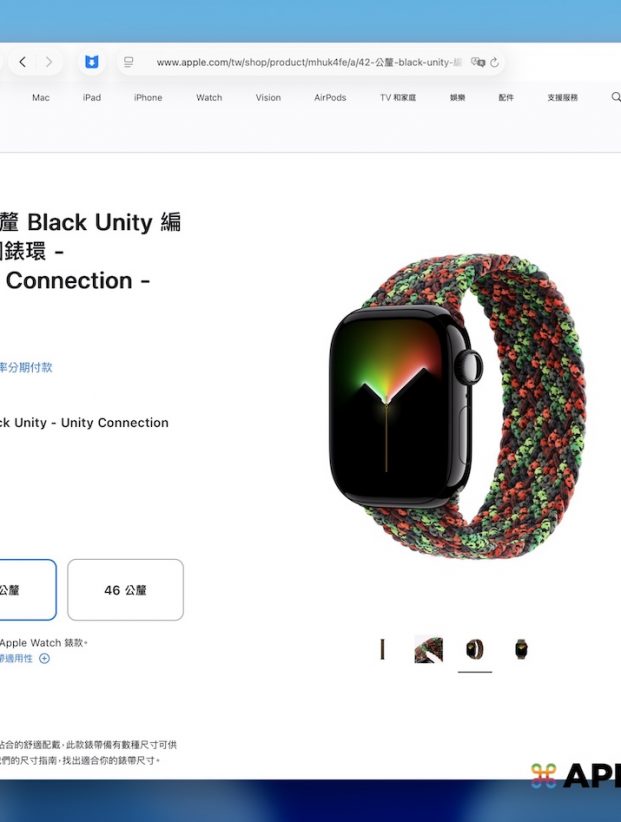621x822 pixels.
Task: Open the Apple site search magnifier
Action: pyautogui.click(x=615, y=97)
